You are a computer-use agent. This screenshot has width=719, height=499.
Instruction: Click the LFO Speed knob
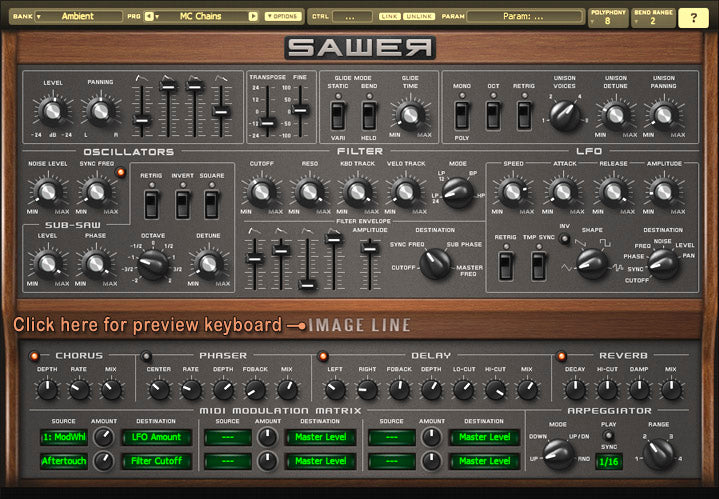pos(513,190)
